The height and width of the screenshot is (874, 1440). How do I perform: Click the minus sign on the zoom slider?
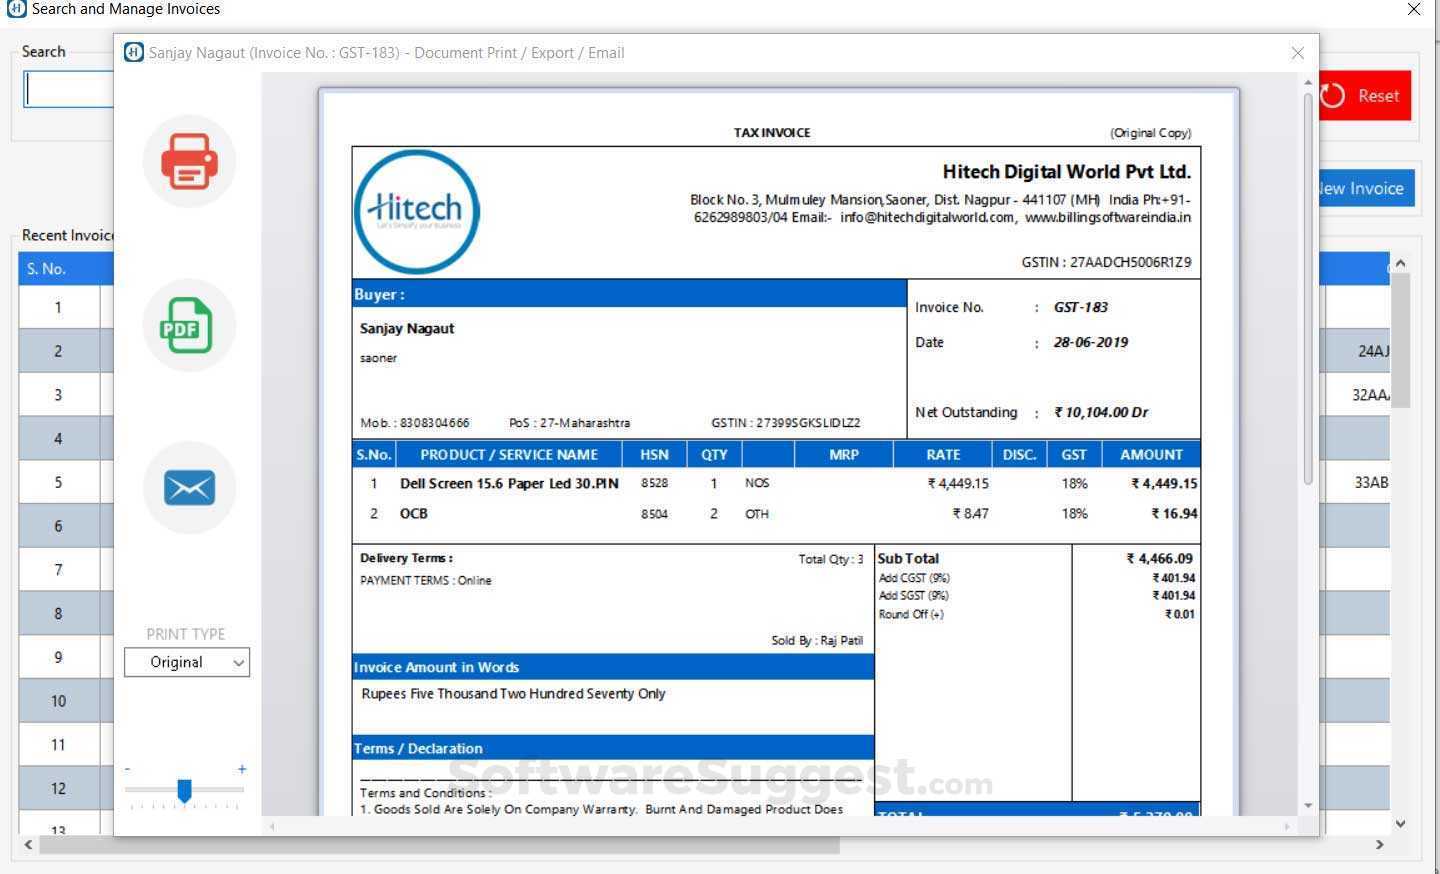128,769
